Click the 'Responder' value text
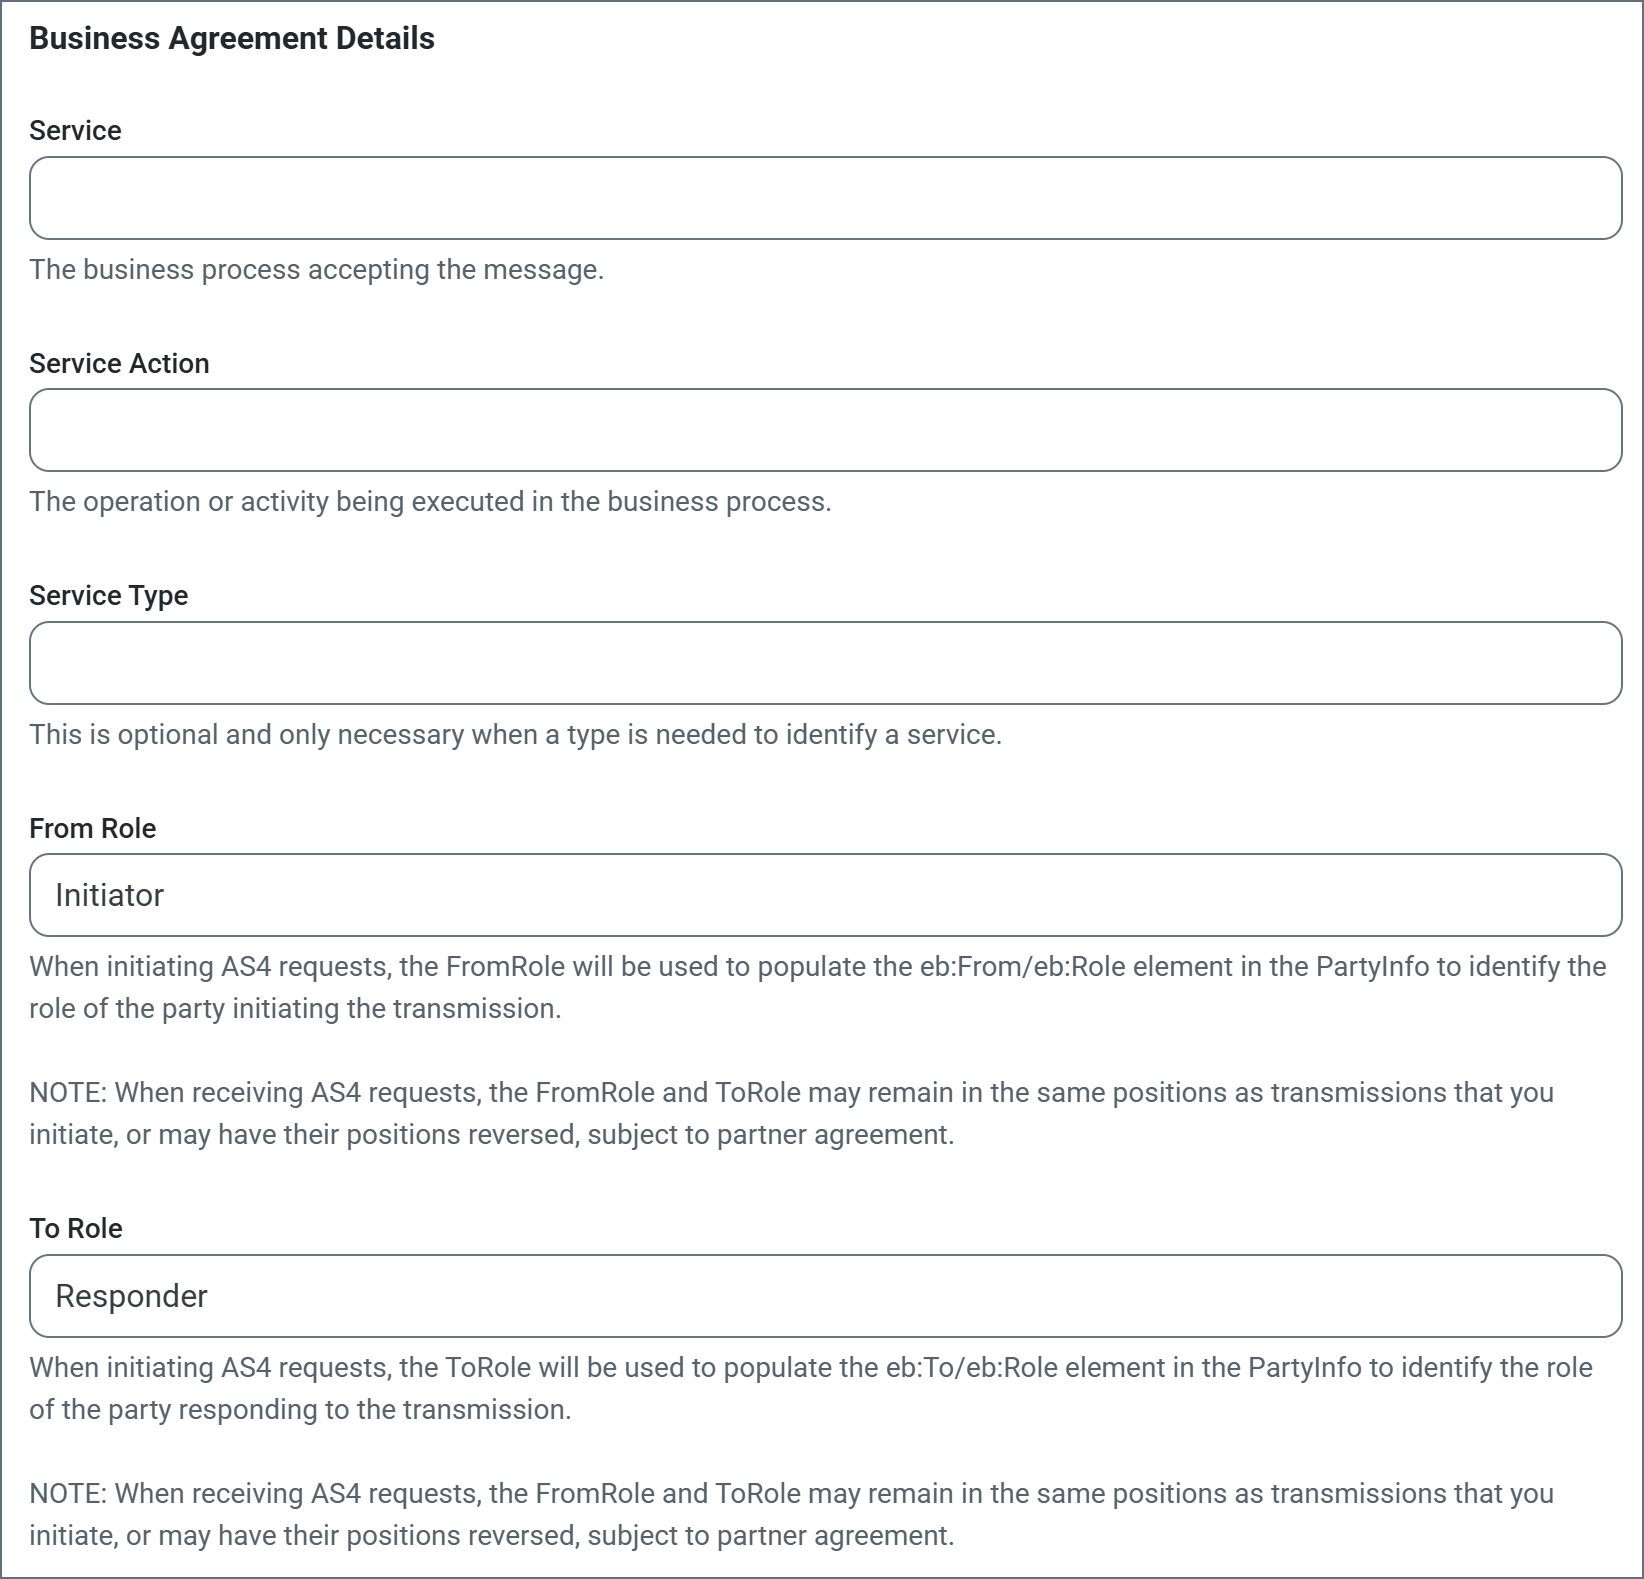 pos(131,1296)
